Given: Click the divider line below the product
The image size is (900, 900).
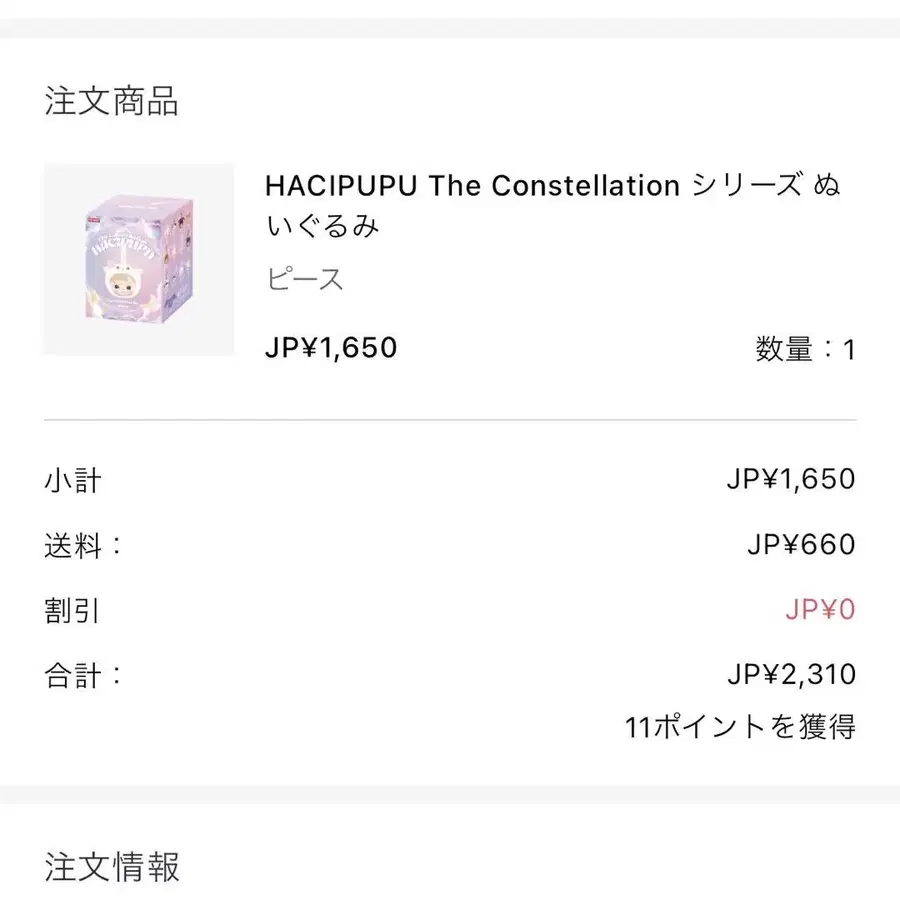Looking at the screenshot, I should [x=450, y=420].
